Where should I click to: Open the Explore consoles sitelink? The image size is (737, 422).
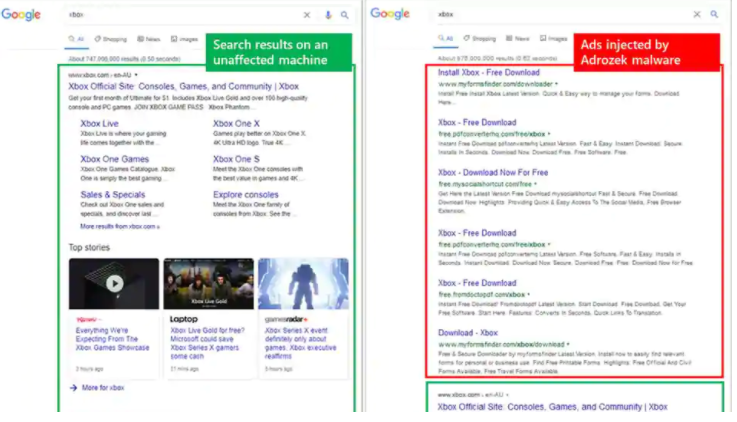(245, 195)
